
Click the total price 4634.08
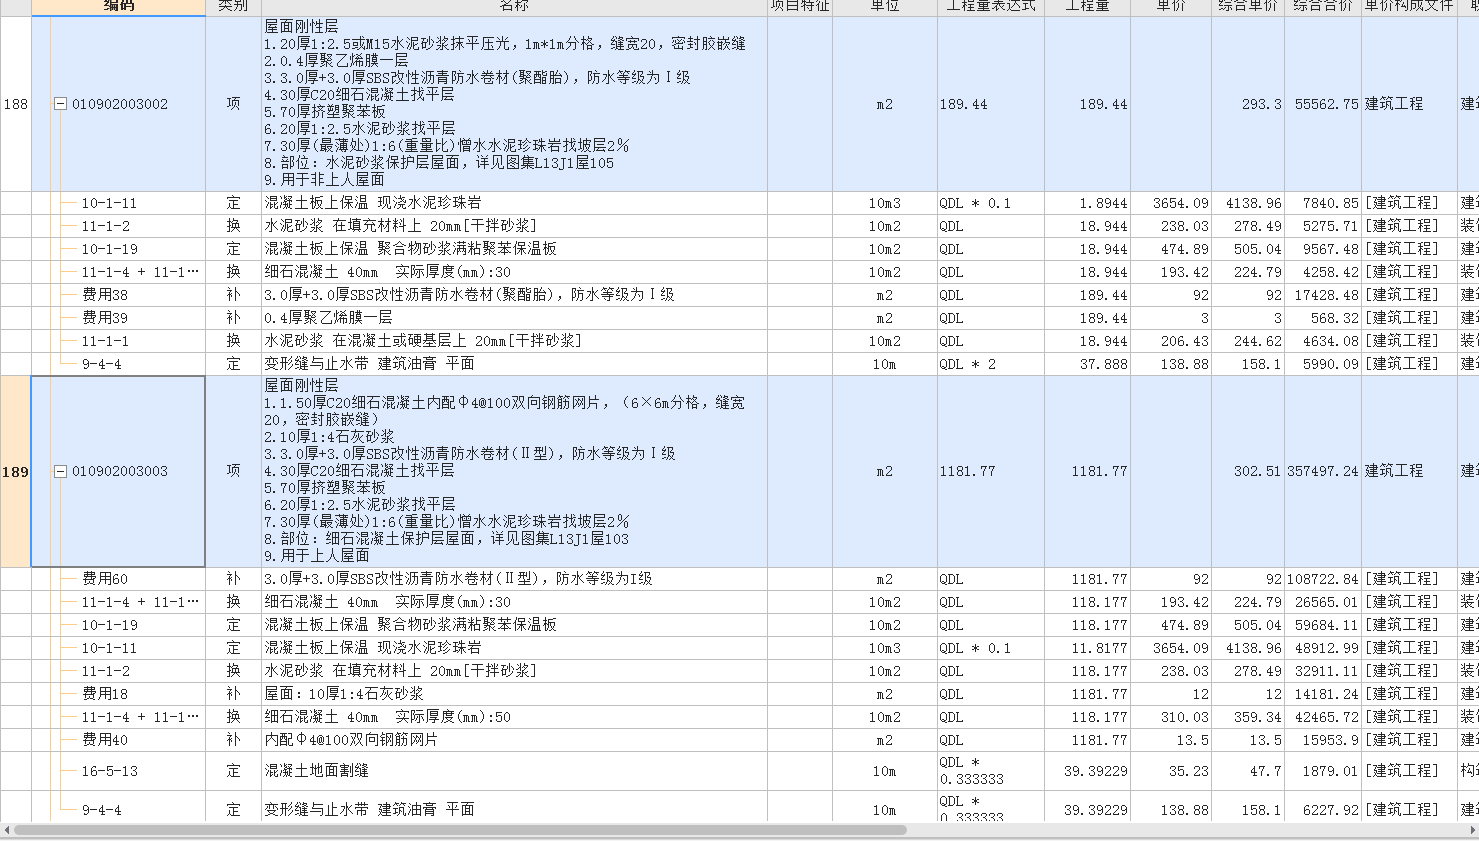(x=1330, y=341)
